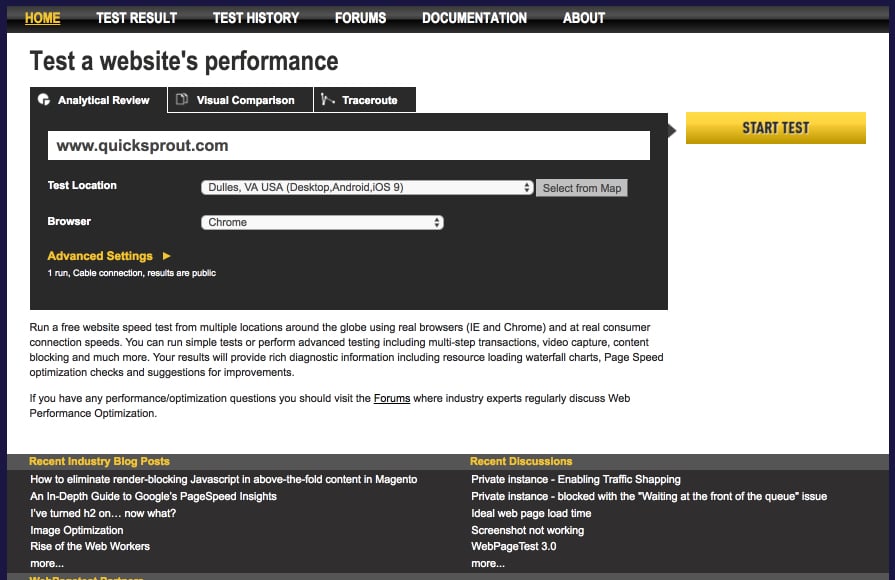Open the ABOUT menu item
The width and height of the screenshot is (895, 580).
click(x=583, y=18)
